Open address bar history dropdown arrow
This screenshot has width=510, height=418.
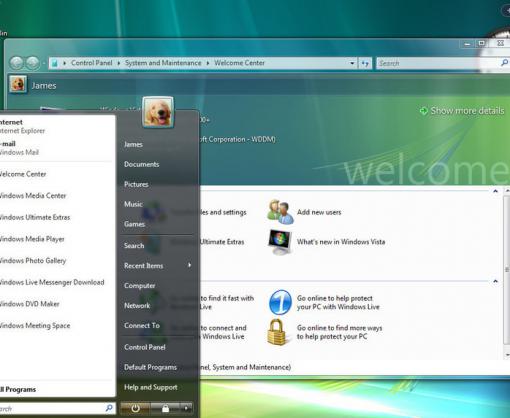tap(352, 63)
